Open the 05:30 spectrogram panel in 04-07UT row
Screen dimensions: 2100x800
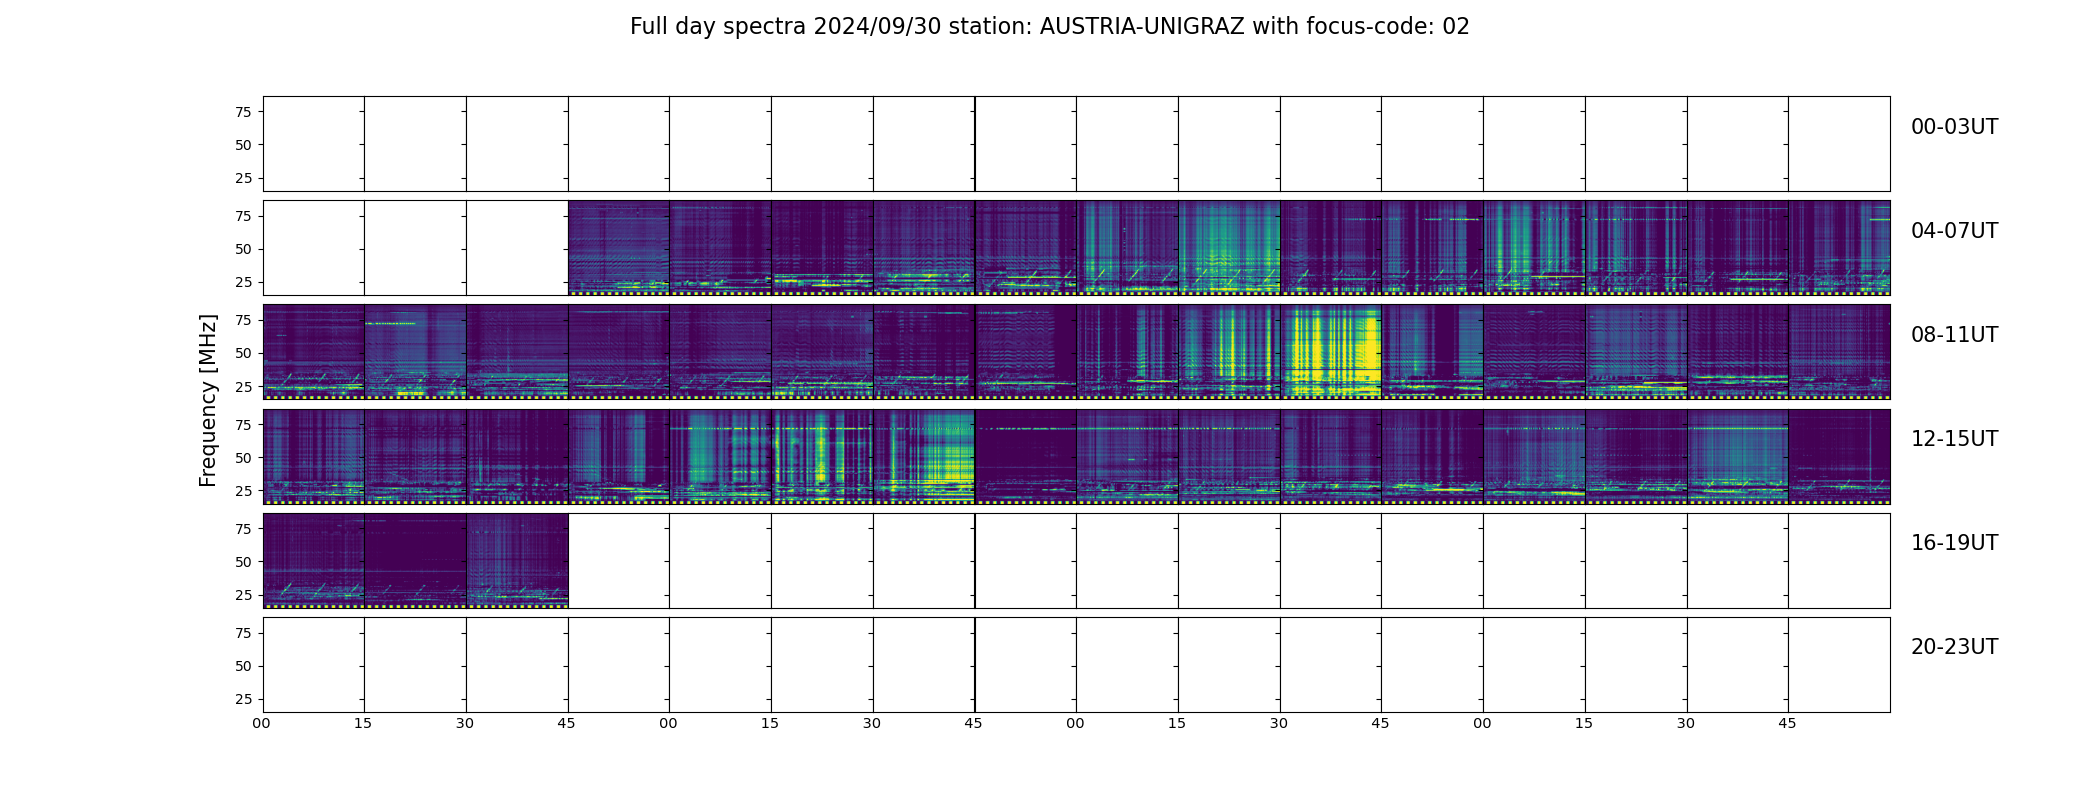924,248
